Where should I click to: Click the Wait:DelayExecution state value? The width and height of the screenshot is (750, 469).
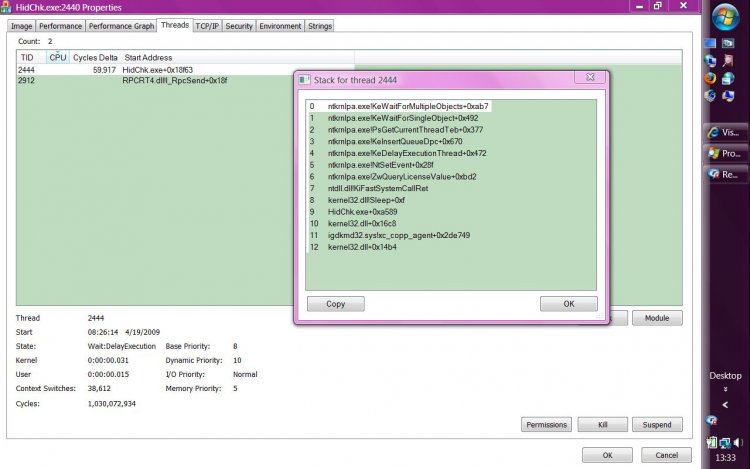click(121, 346)
